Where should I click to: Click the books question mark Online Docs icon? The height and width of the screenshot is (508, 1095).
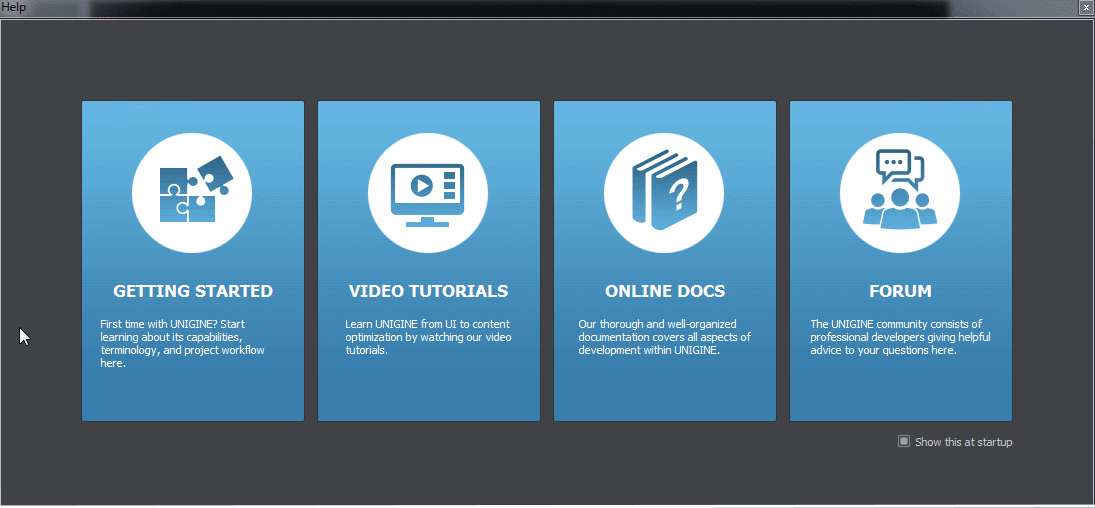[x=664, y=192]
